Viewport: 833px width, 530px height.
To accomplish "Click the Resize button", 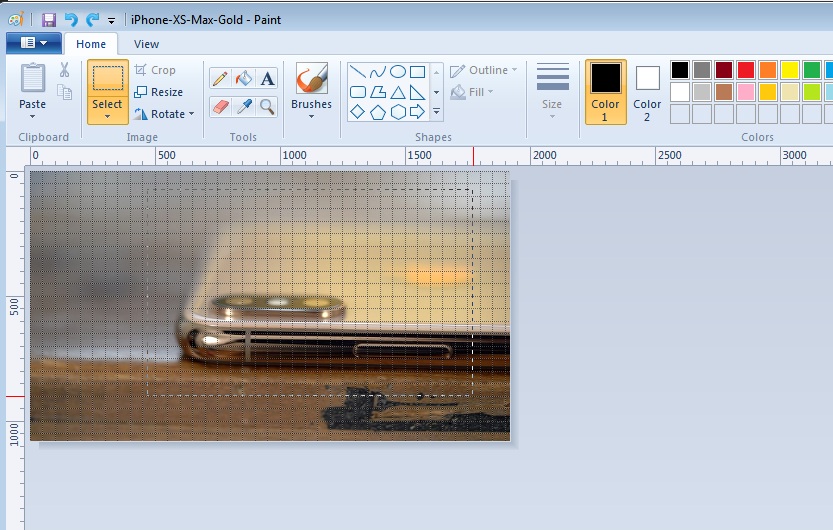I will [x=159, y=92].
